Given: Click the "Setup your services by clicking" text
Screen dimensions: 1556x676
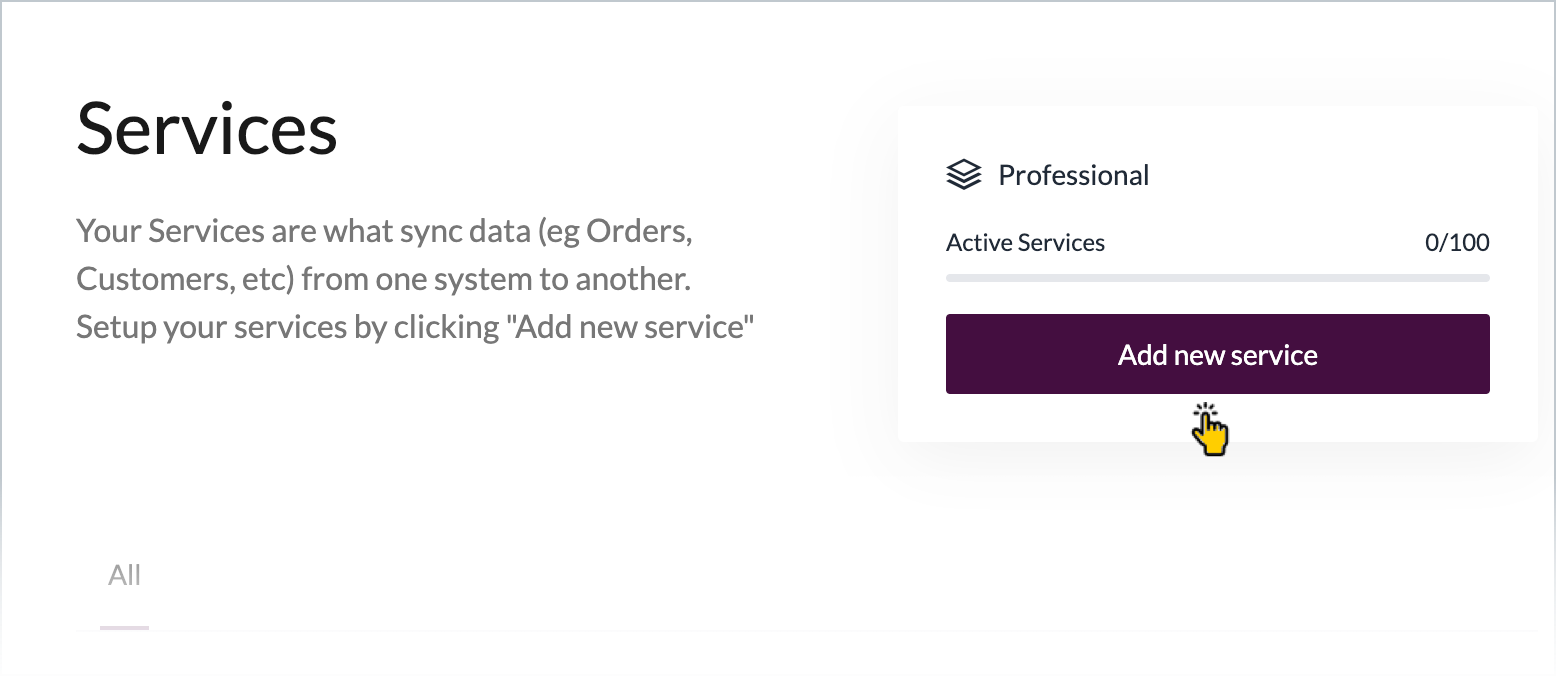Looking at the screenshot, I should (285, 326).
